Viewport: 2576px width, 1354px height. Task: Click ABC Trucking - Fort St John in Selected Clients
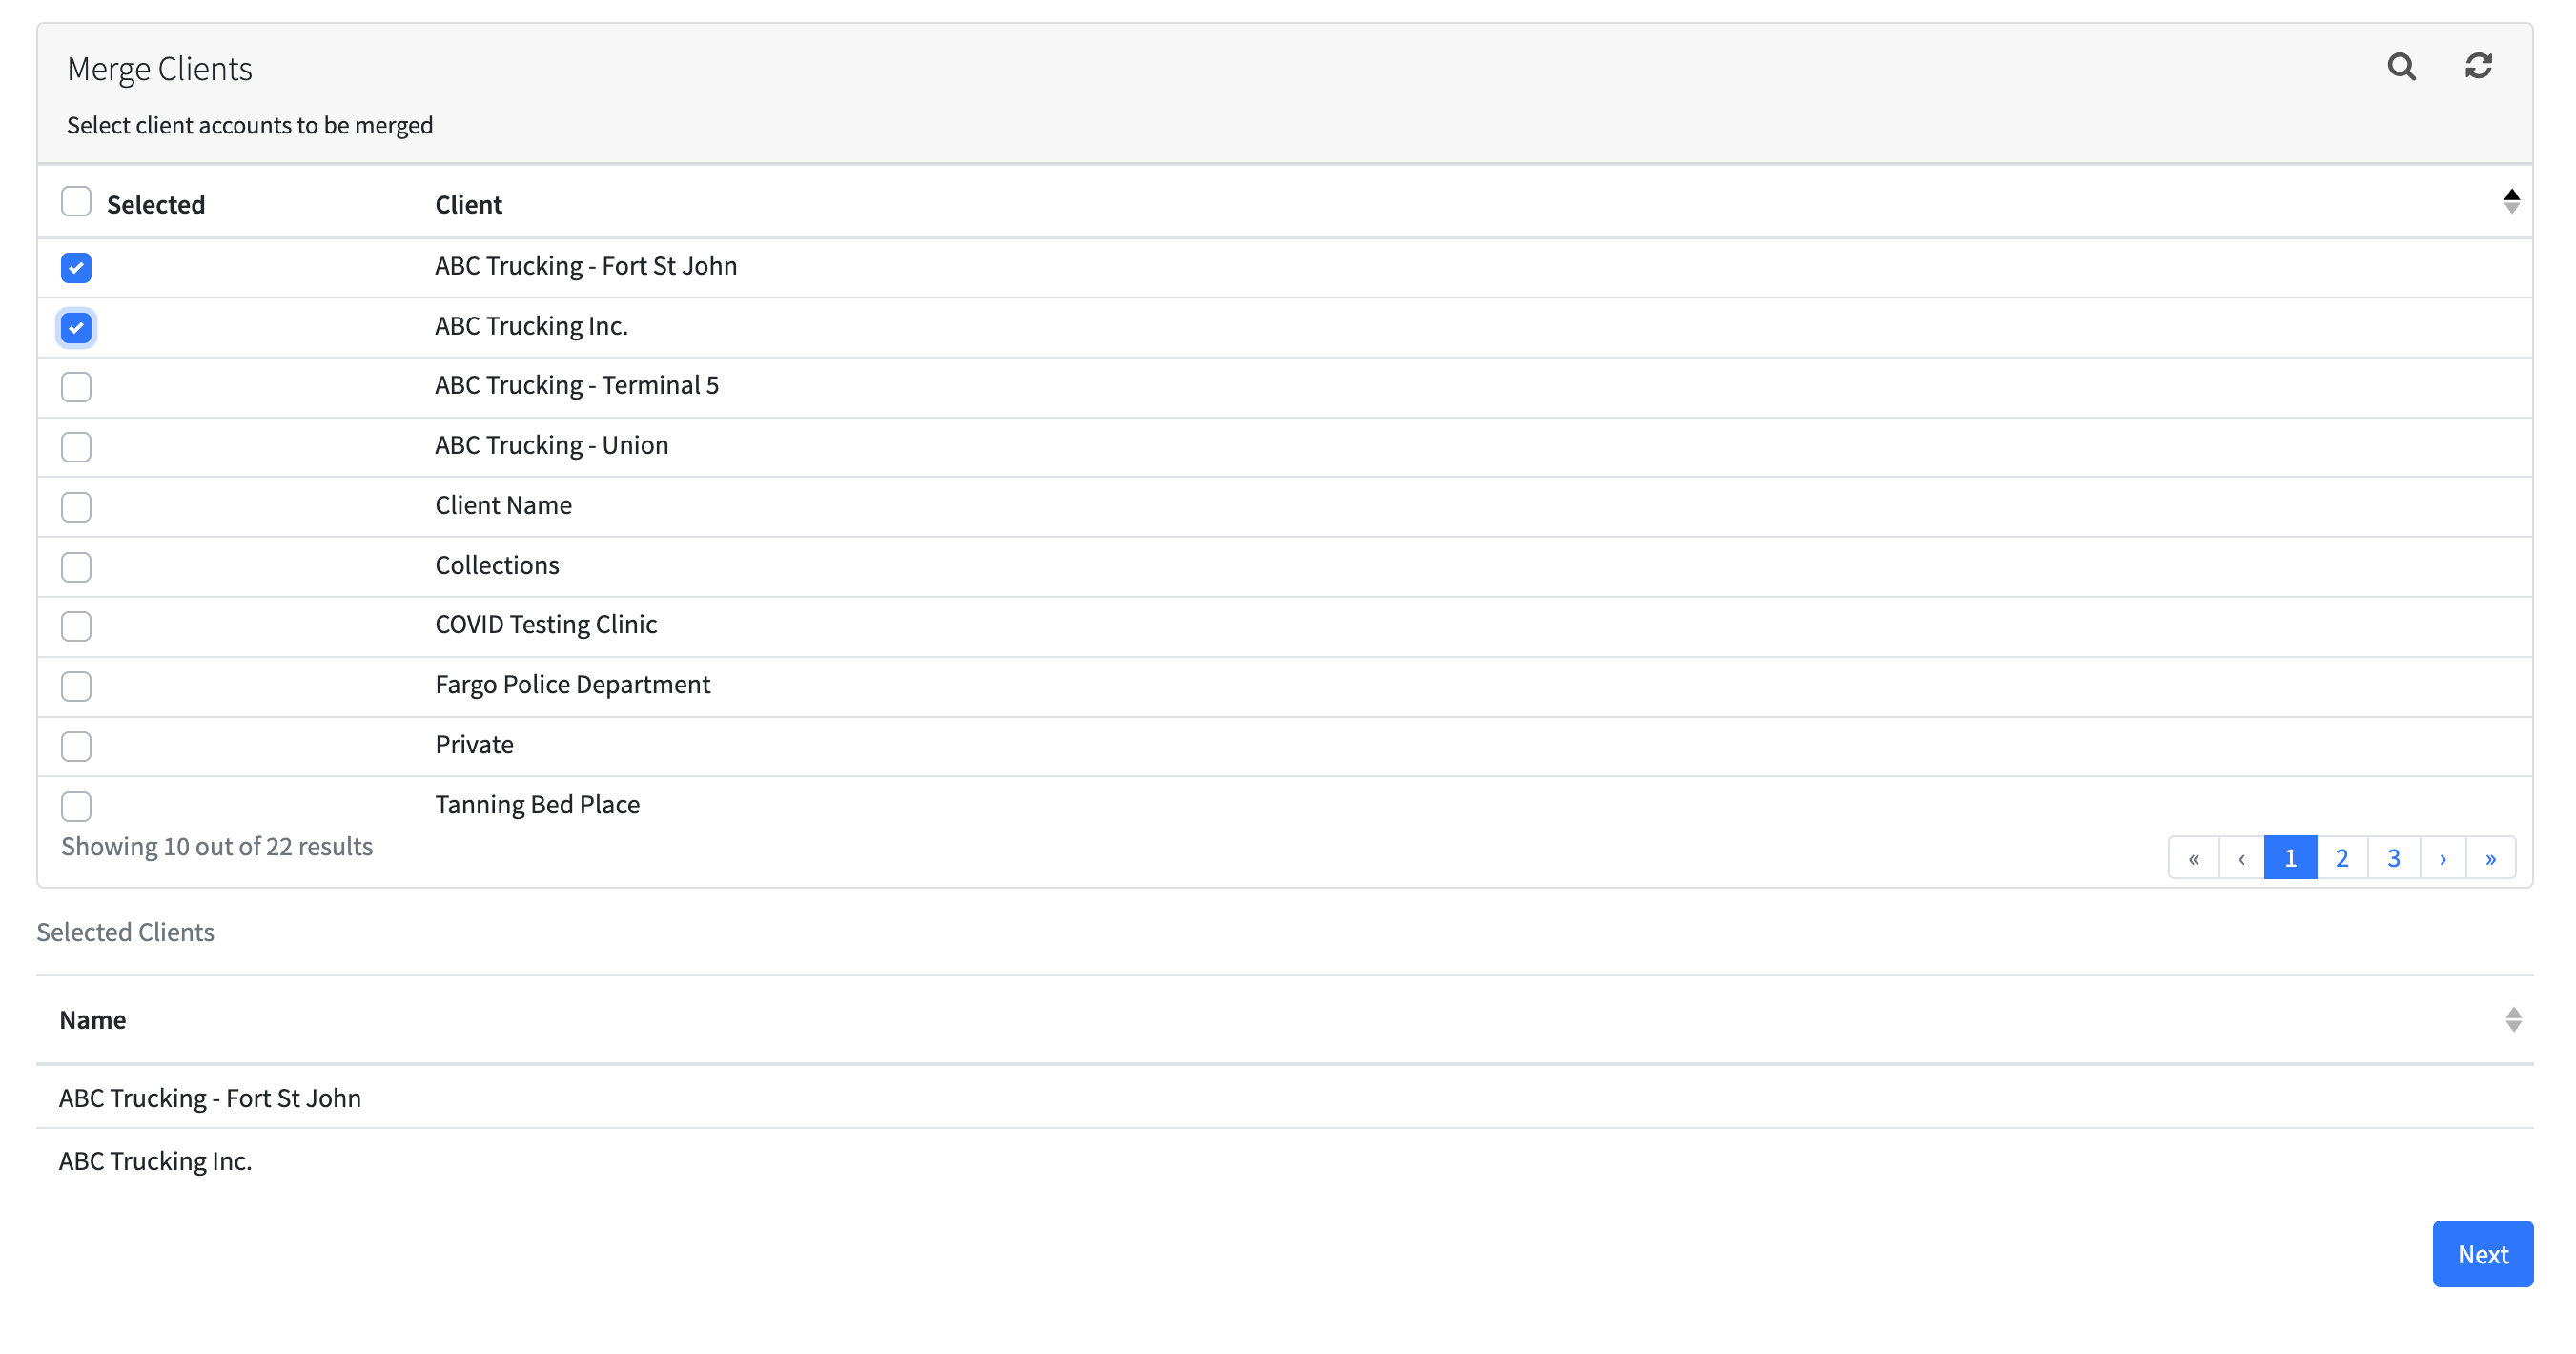pos(210,1098)
